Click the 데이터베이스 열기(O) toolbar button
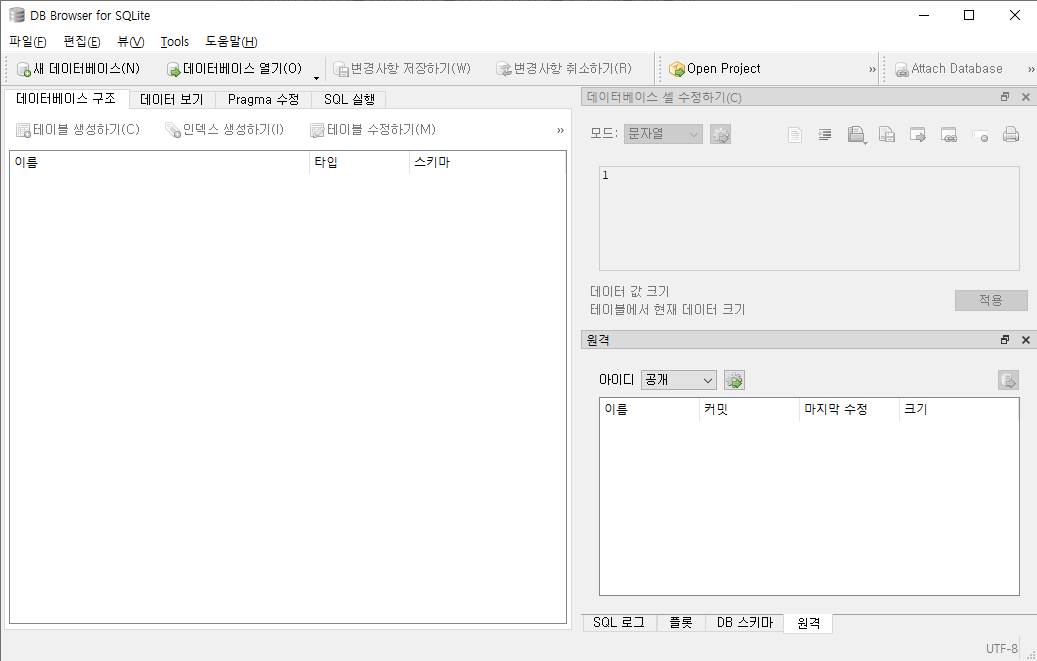Viewport: 1037px width, 661px height. pyautogui.click(x=235, y=69)
